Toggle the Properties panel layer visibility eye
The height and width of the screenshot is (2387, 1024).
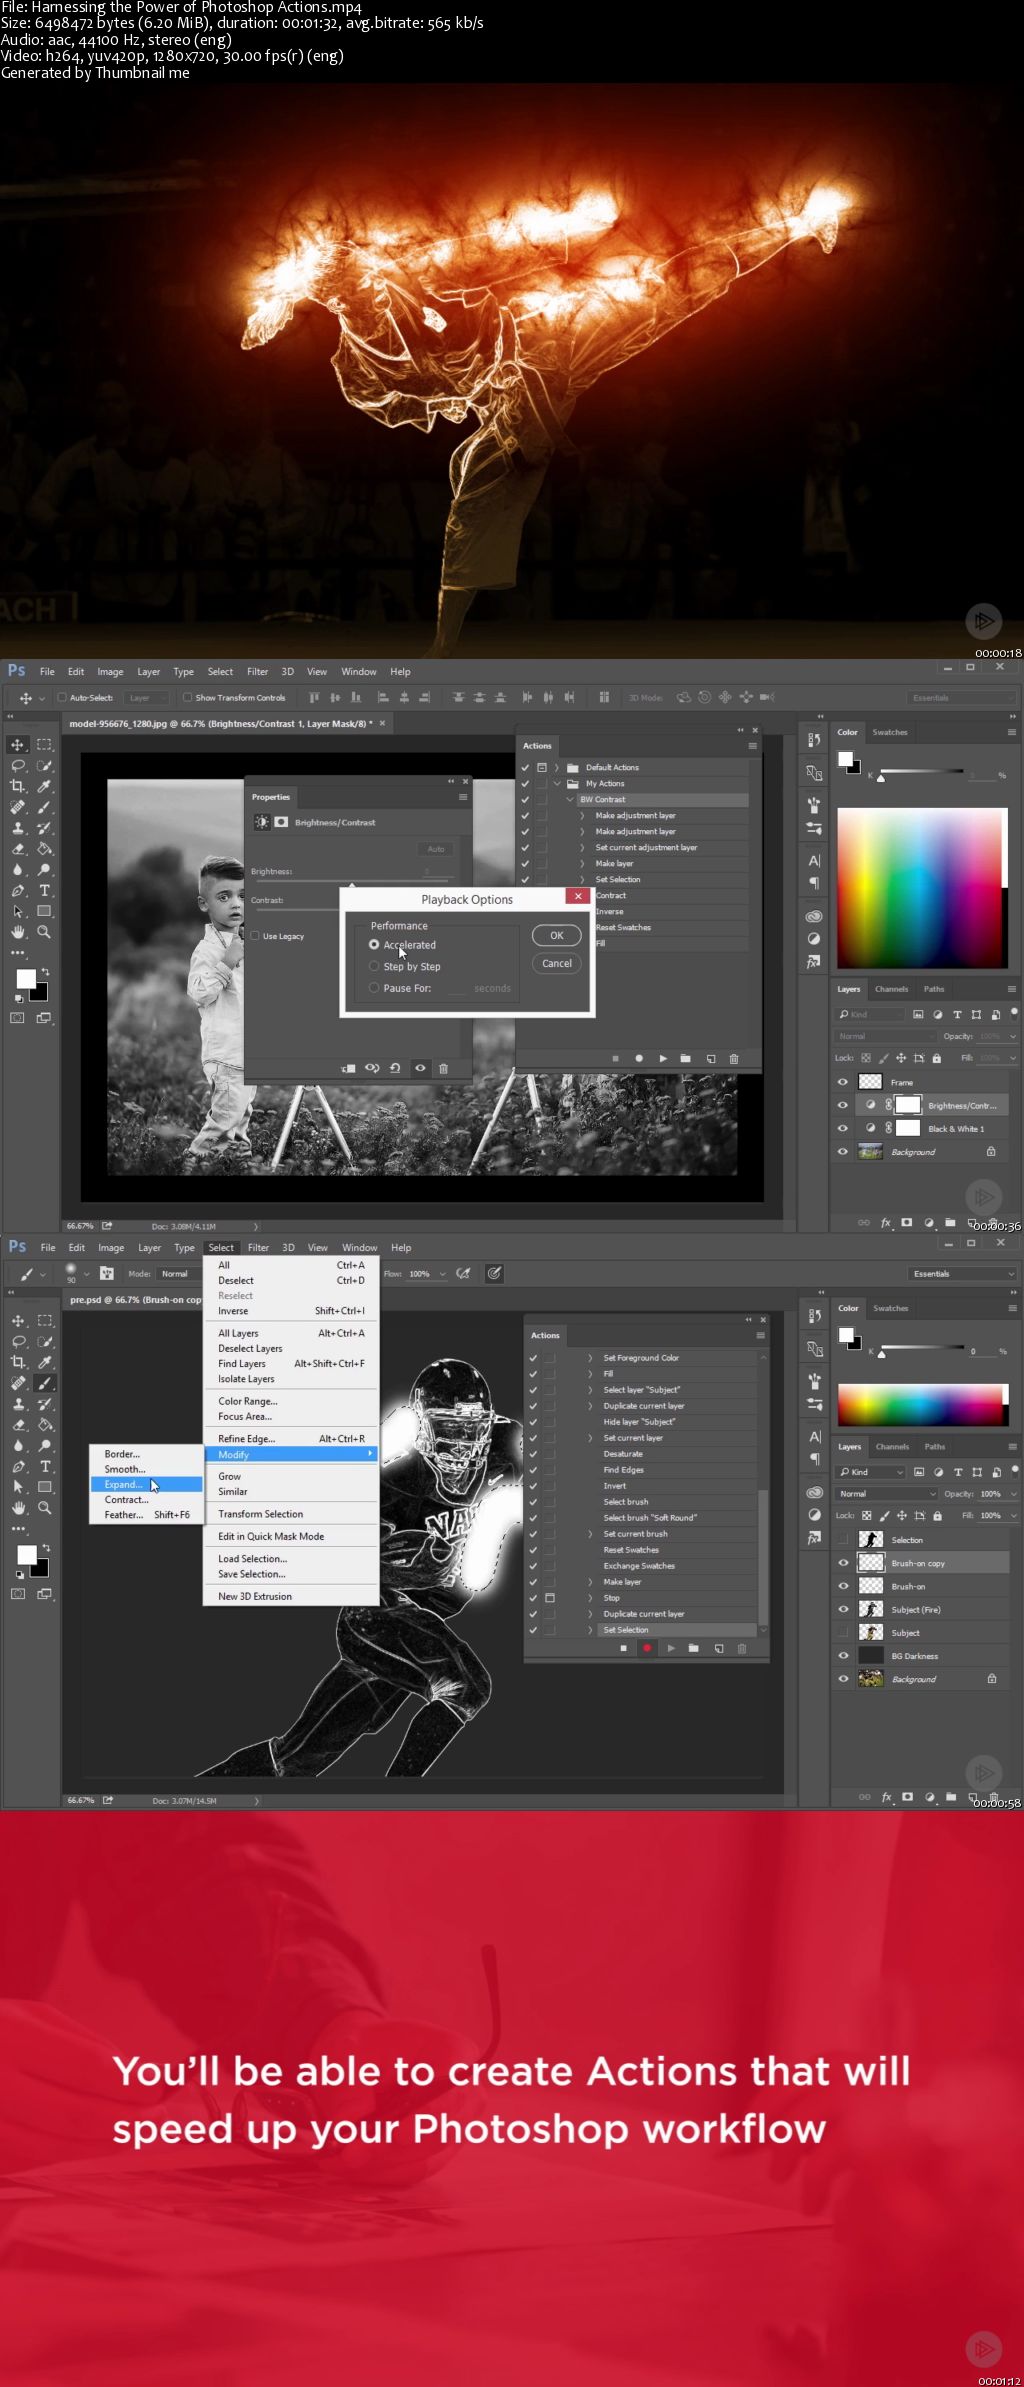(x=420, y=1068)
